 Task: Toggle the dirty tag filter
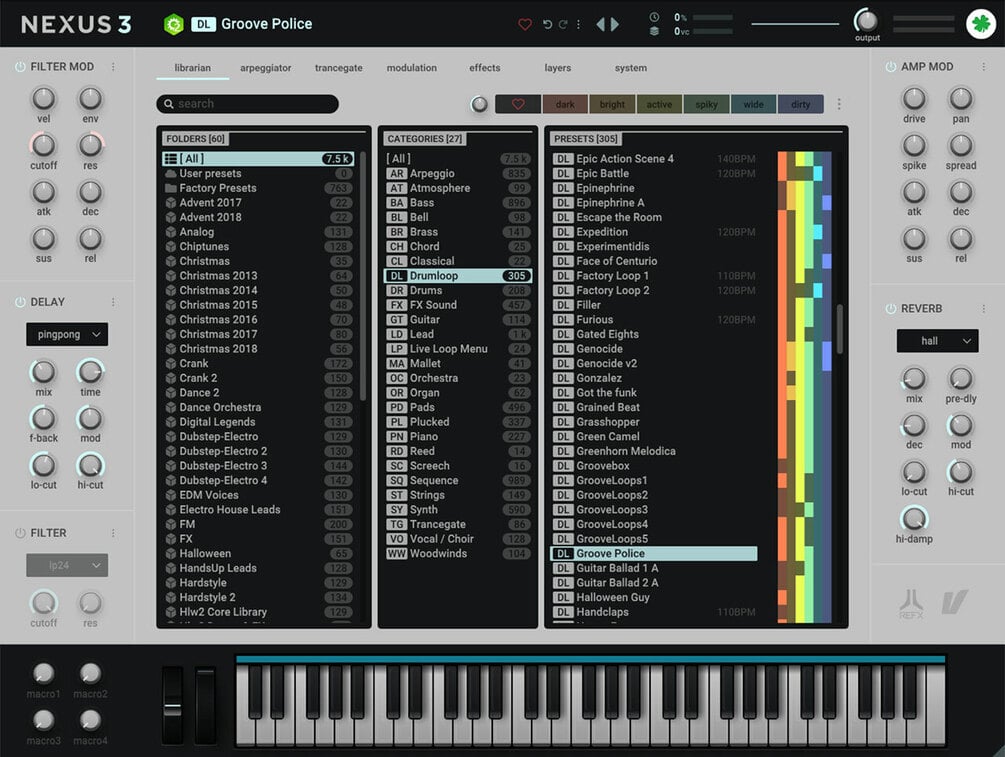[x=801, y=104]
